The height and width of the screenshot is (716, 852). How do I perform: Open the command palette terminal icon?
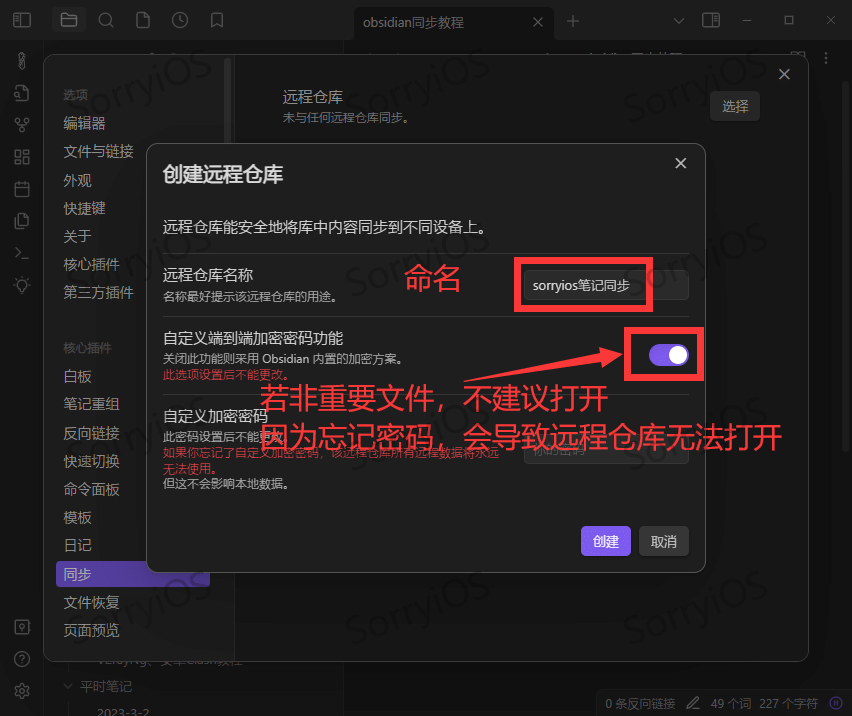[21, 252]
